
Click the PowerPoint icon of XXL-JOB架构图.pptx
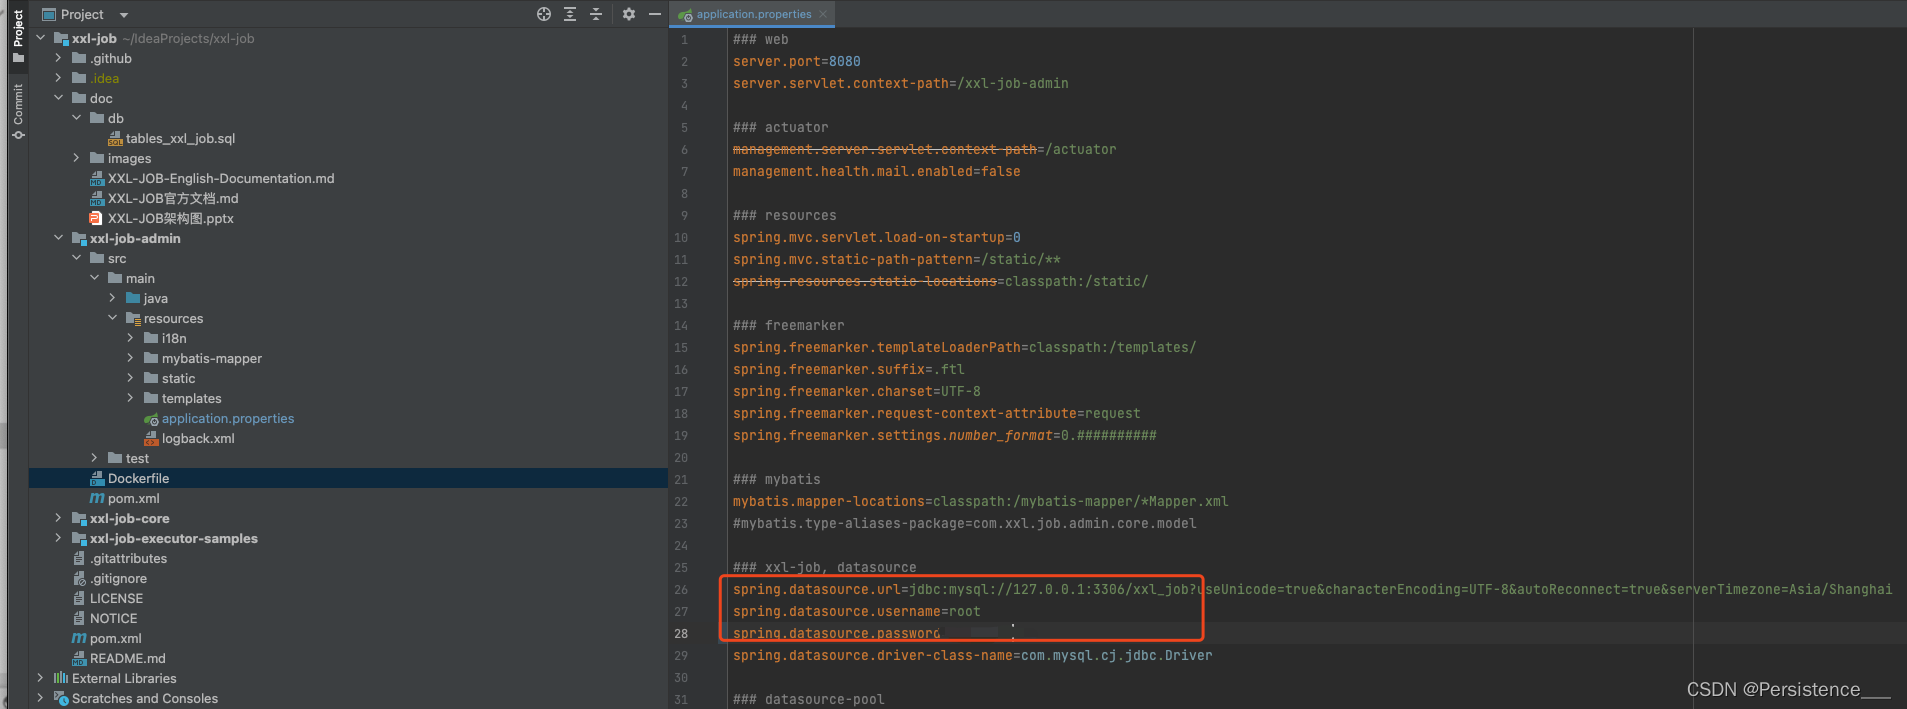click(x=97, y=218)
